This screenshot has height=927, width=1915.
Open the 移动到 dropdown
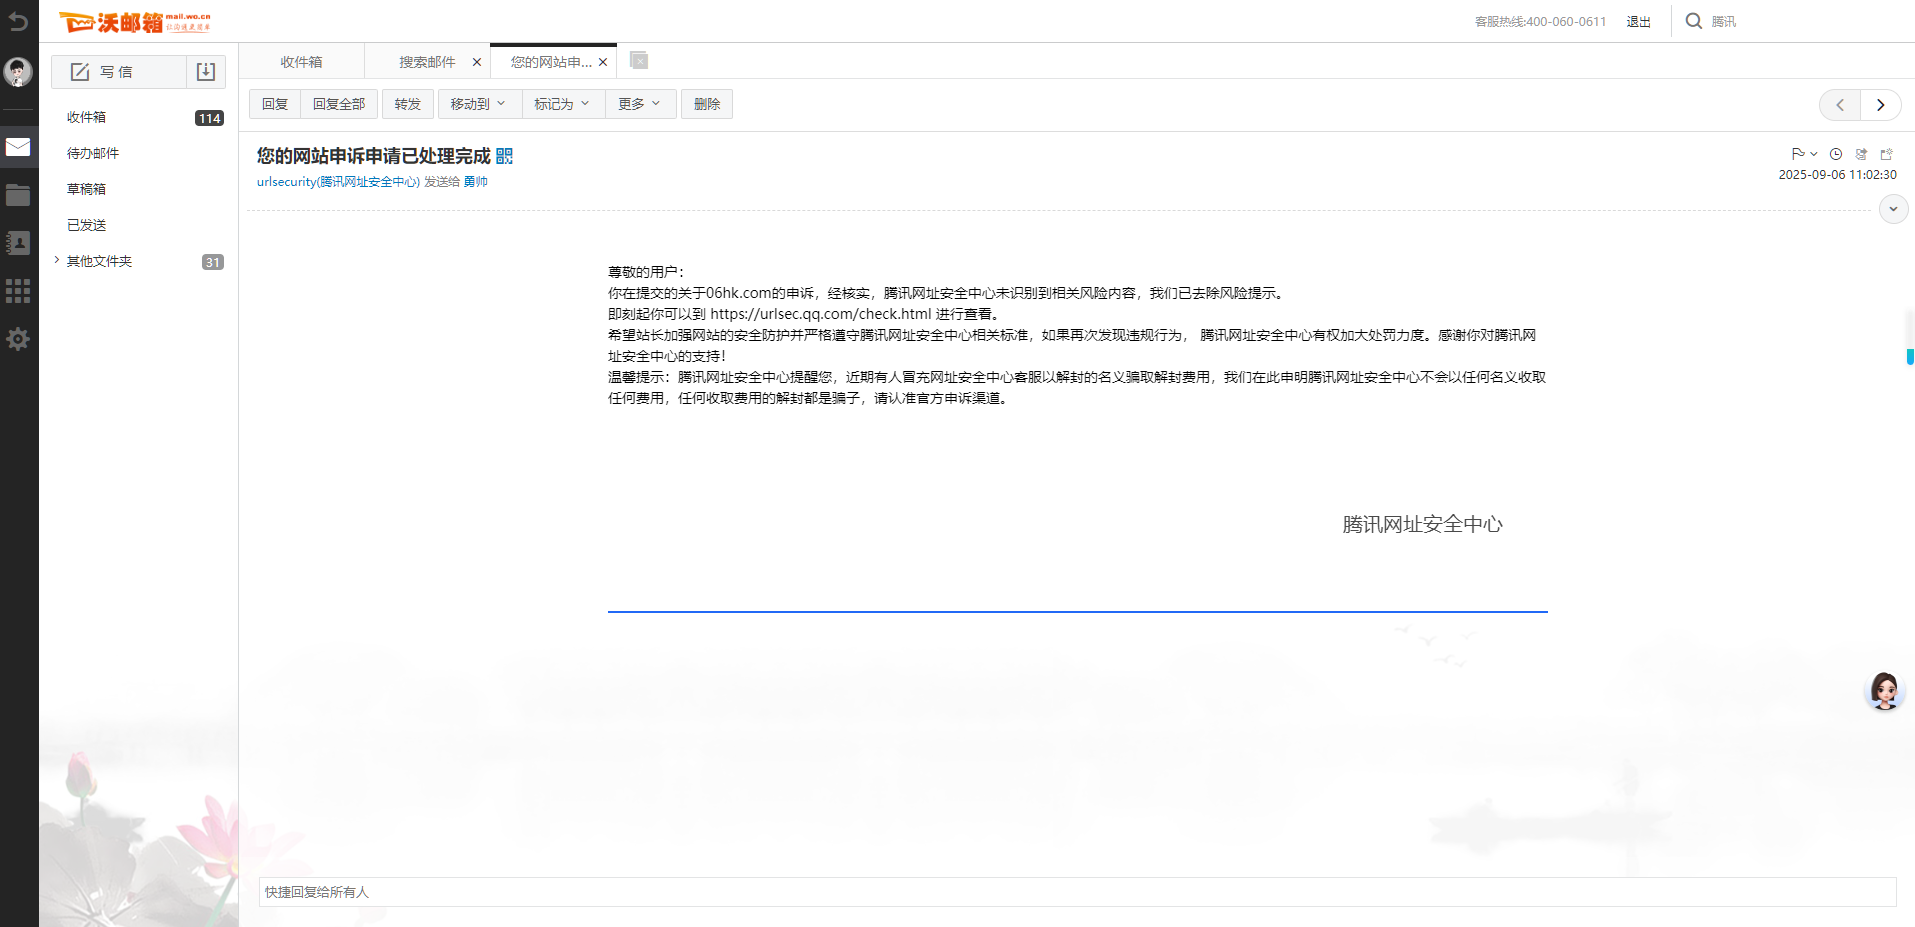[x=479, y=104]
